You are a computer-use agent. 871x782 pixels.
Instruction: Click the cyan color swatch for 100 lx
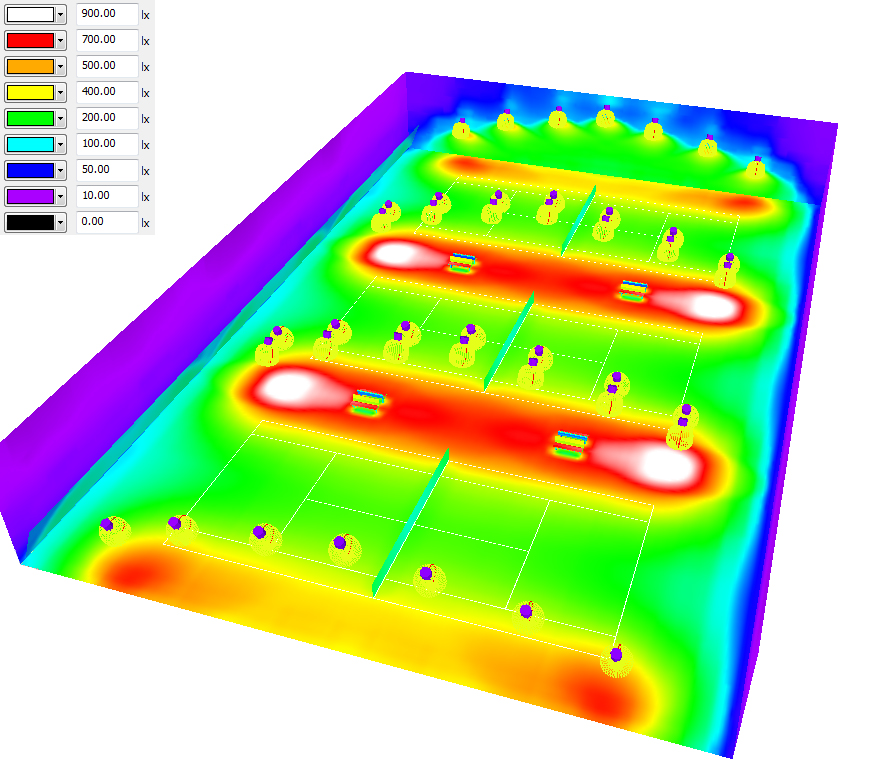click(30, 144)
